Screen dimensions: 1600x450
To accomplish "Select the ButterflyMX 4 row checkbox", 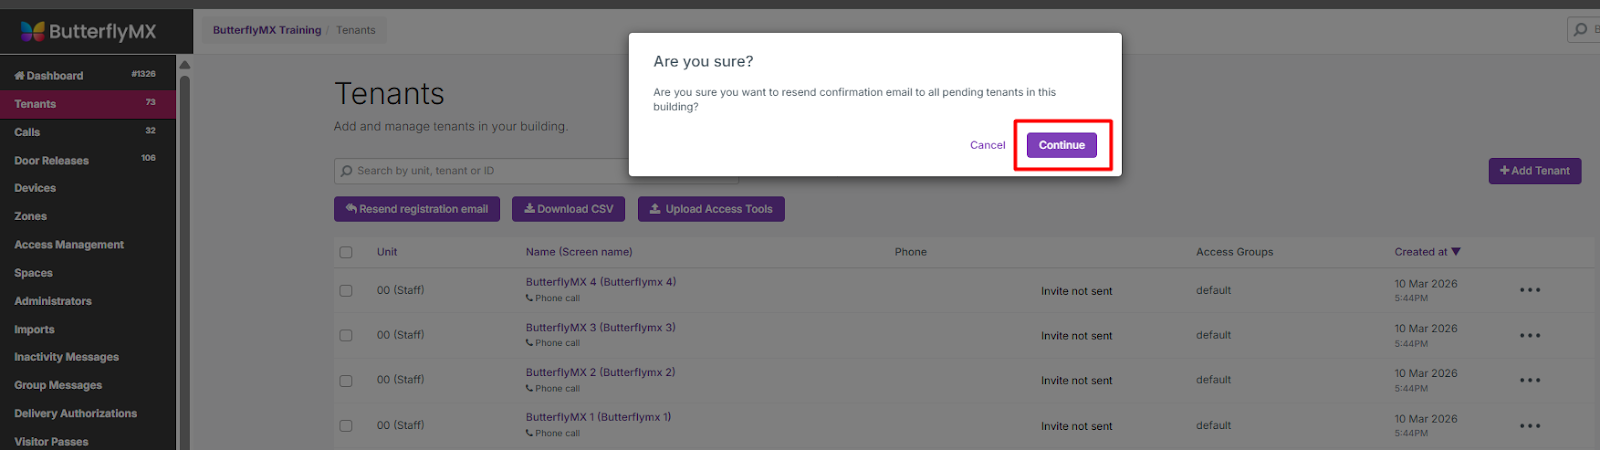I will (x=346, y=291).
